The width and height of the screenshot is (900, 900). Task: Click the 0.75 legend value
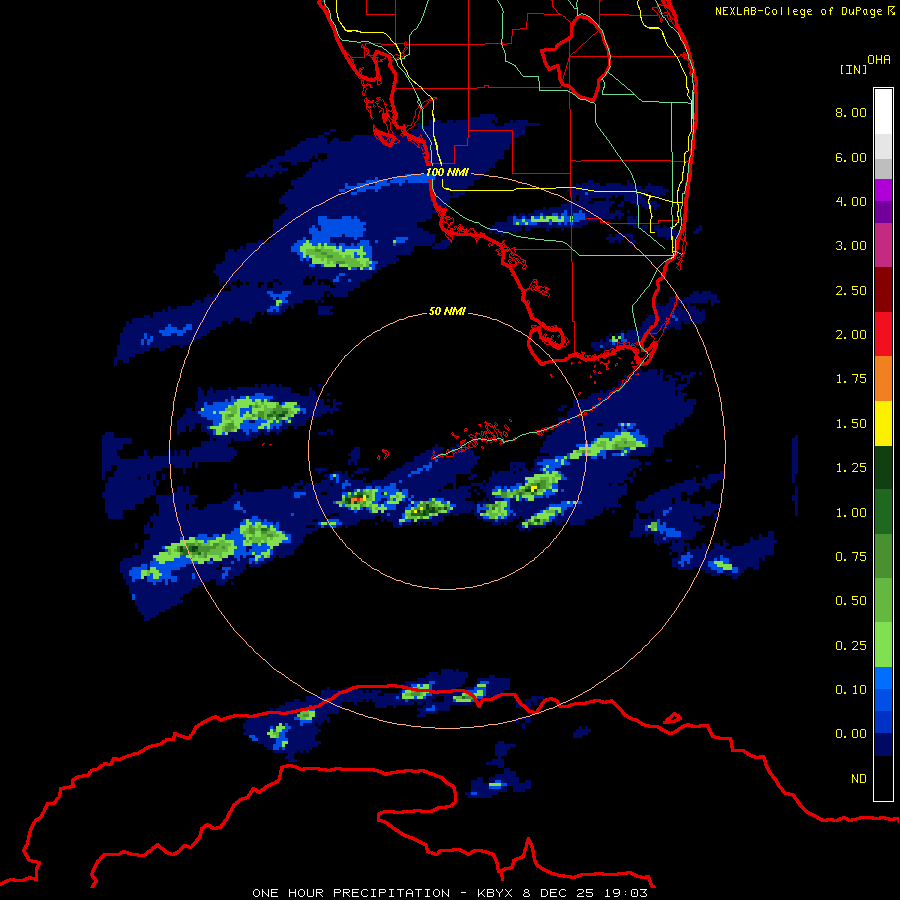[851, 557]
